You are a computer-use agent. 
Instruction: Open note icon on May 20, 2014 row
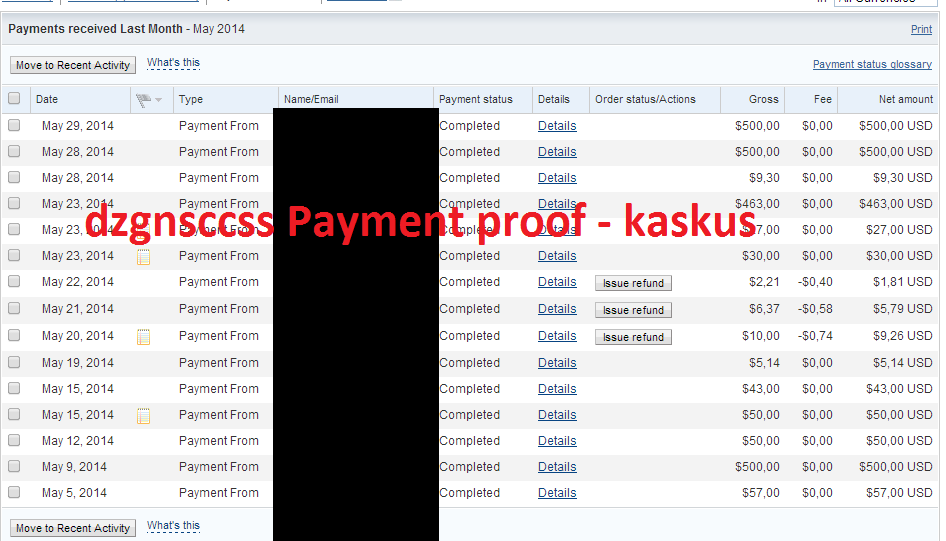pyautogui.click(x=144, y=337)
